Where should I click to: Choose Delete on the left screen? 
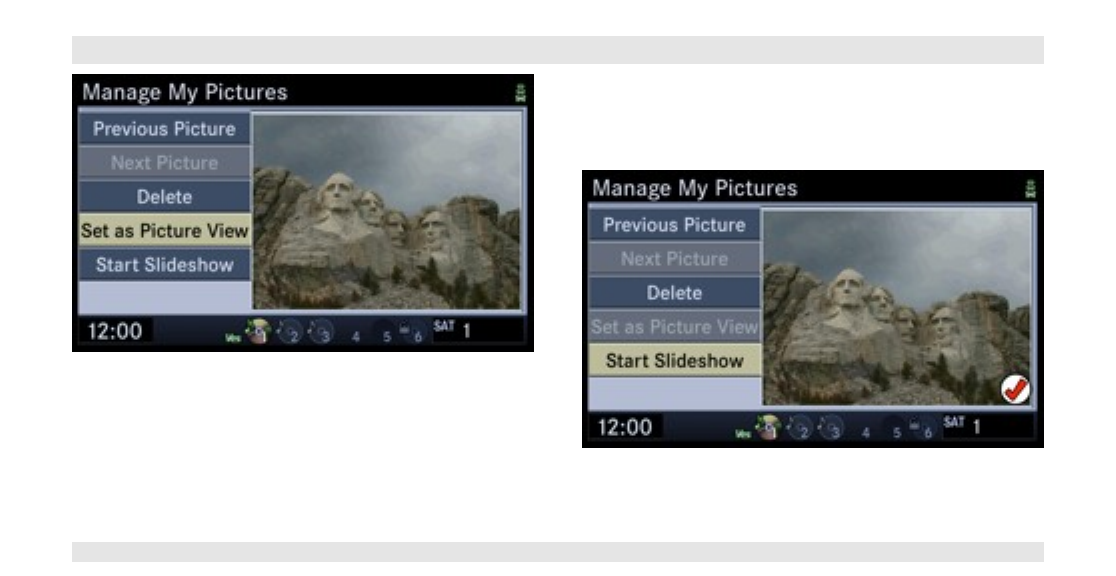click(164, 197)
